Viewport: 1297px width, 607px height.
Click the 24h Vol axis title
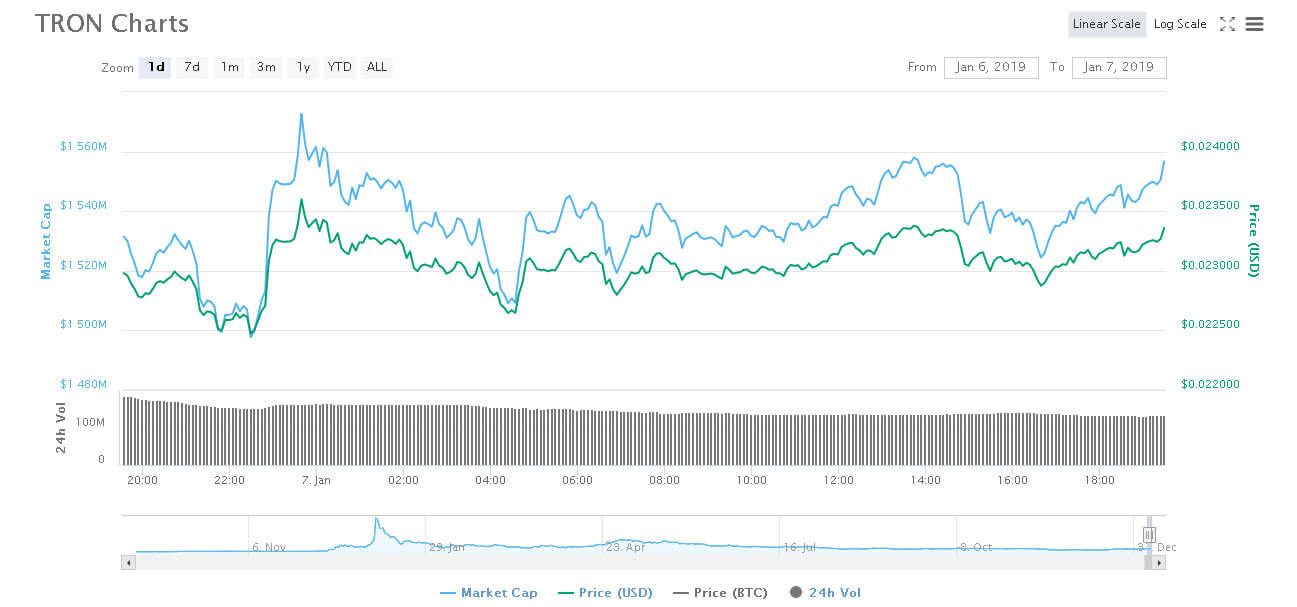click(x=61, y=427)
